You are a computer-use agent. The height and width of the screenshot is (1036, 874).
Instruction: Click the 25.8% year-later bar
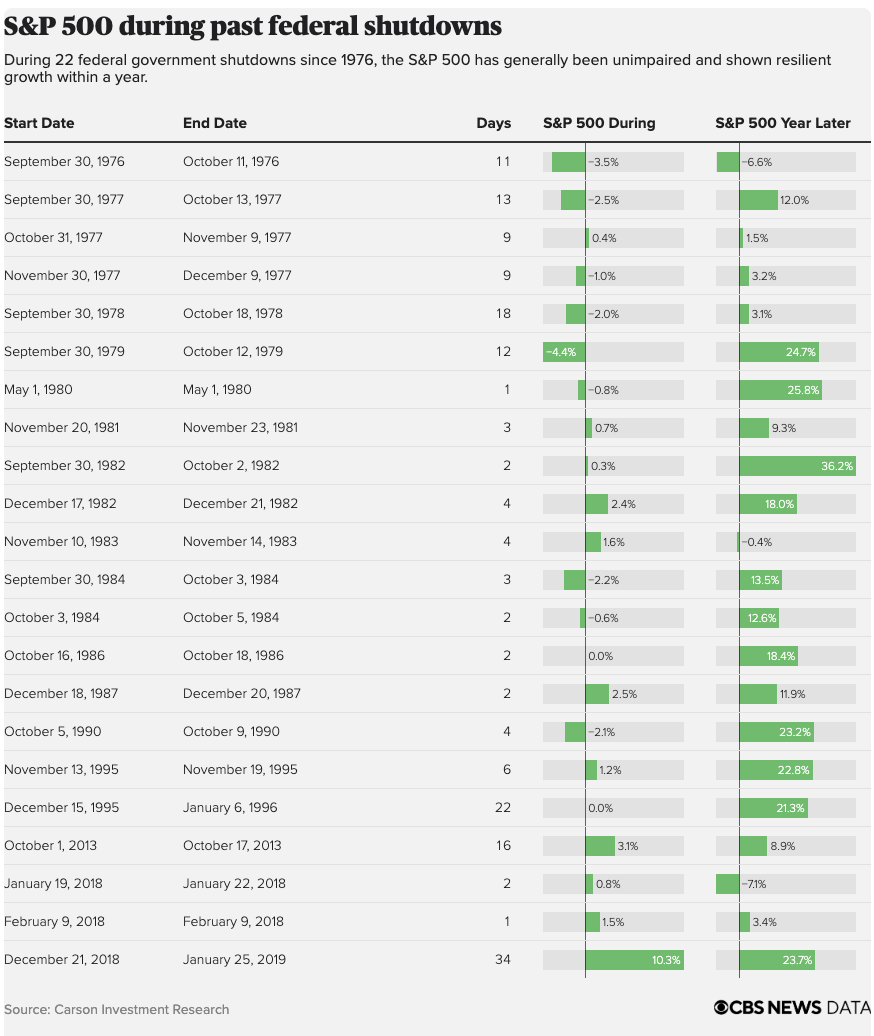point(780,390)
